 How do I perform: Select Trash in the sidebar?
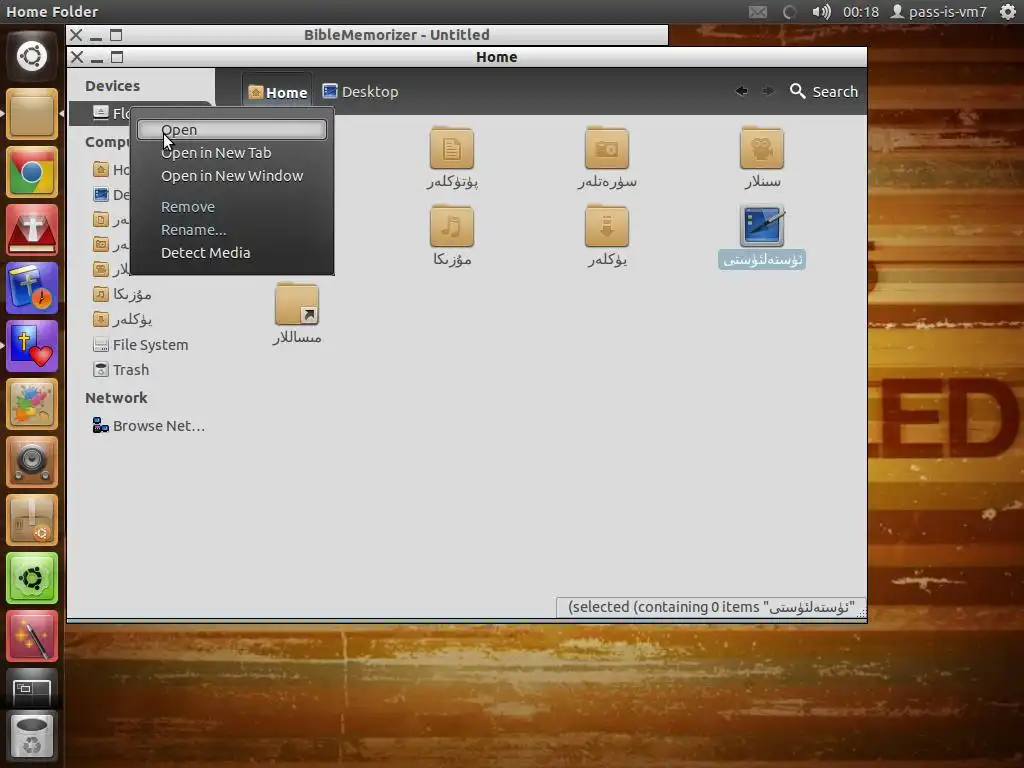click(121, 370)
